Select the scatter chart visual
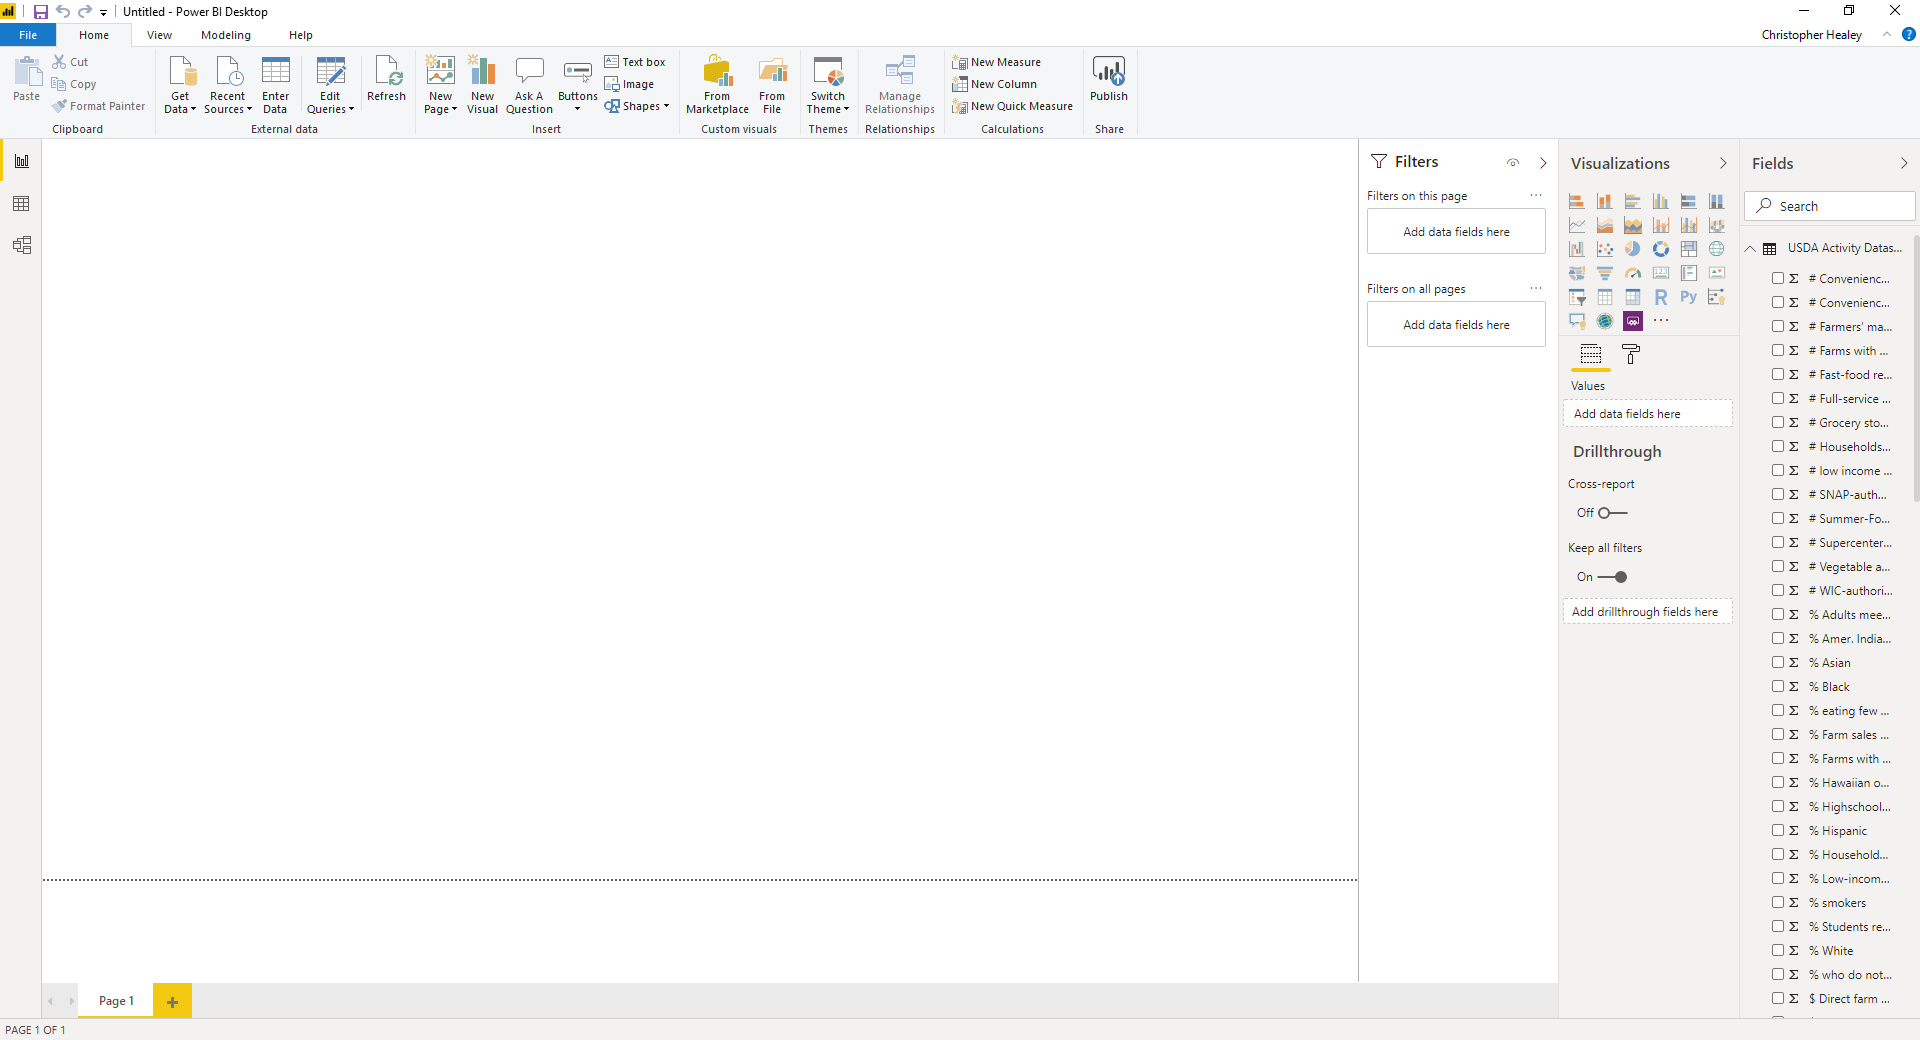 [1605, 249]
